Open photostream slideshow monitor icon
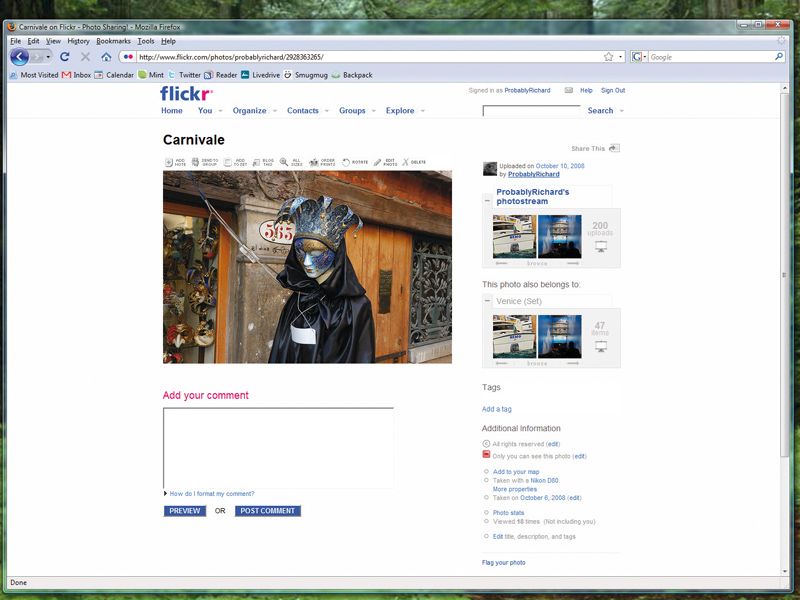This screenshot has width=800, height=600. [601, 247]
